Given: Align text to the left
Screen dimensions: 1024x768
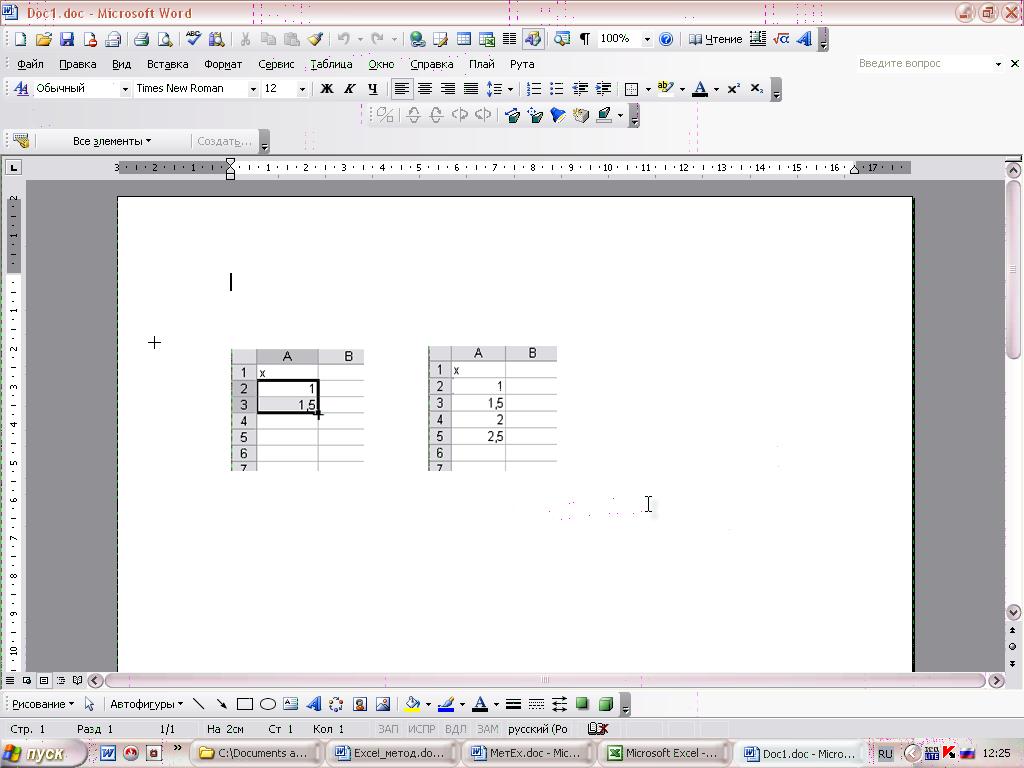Looking at the screenshot, I should (x=402, y=89).
